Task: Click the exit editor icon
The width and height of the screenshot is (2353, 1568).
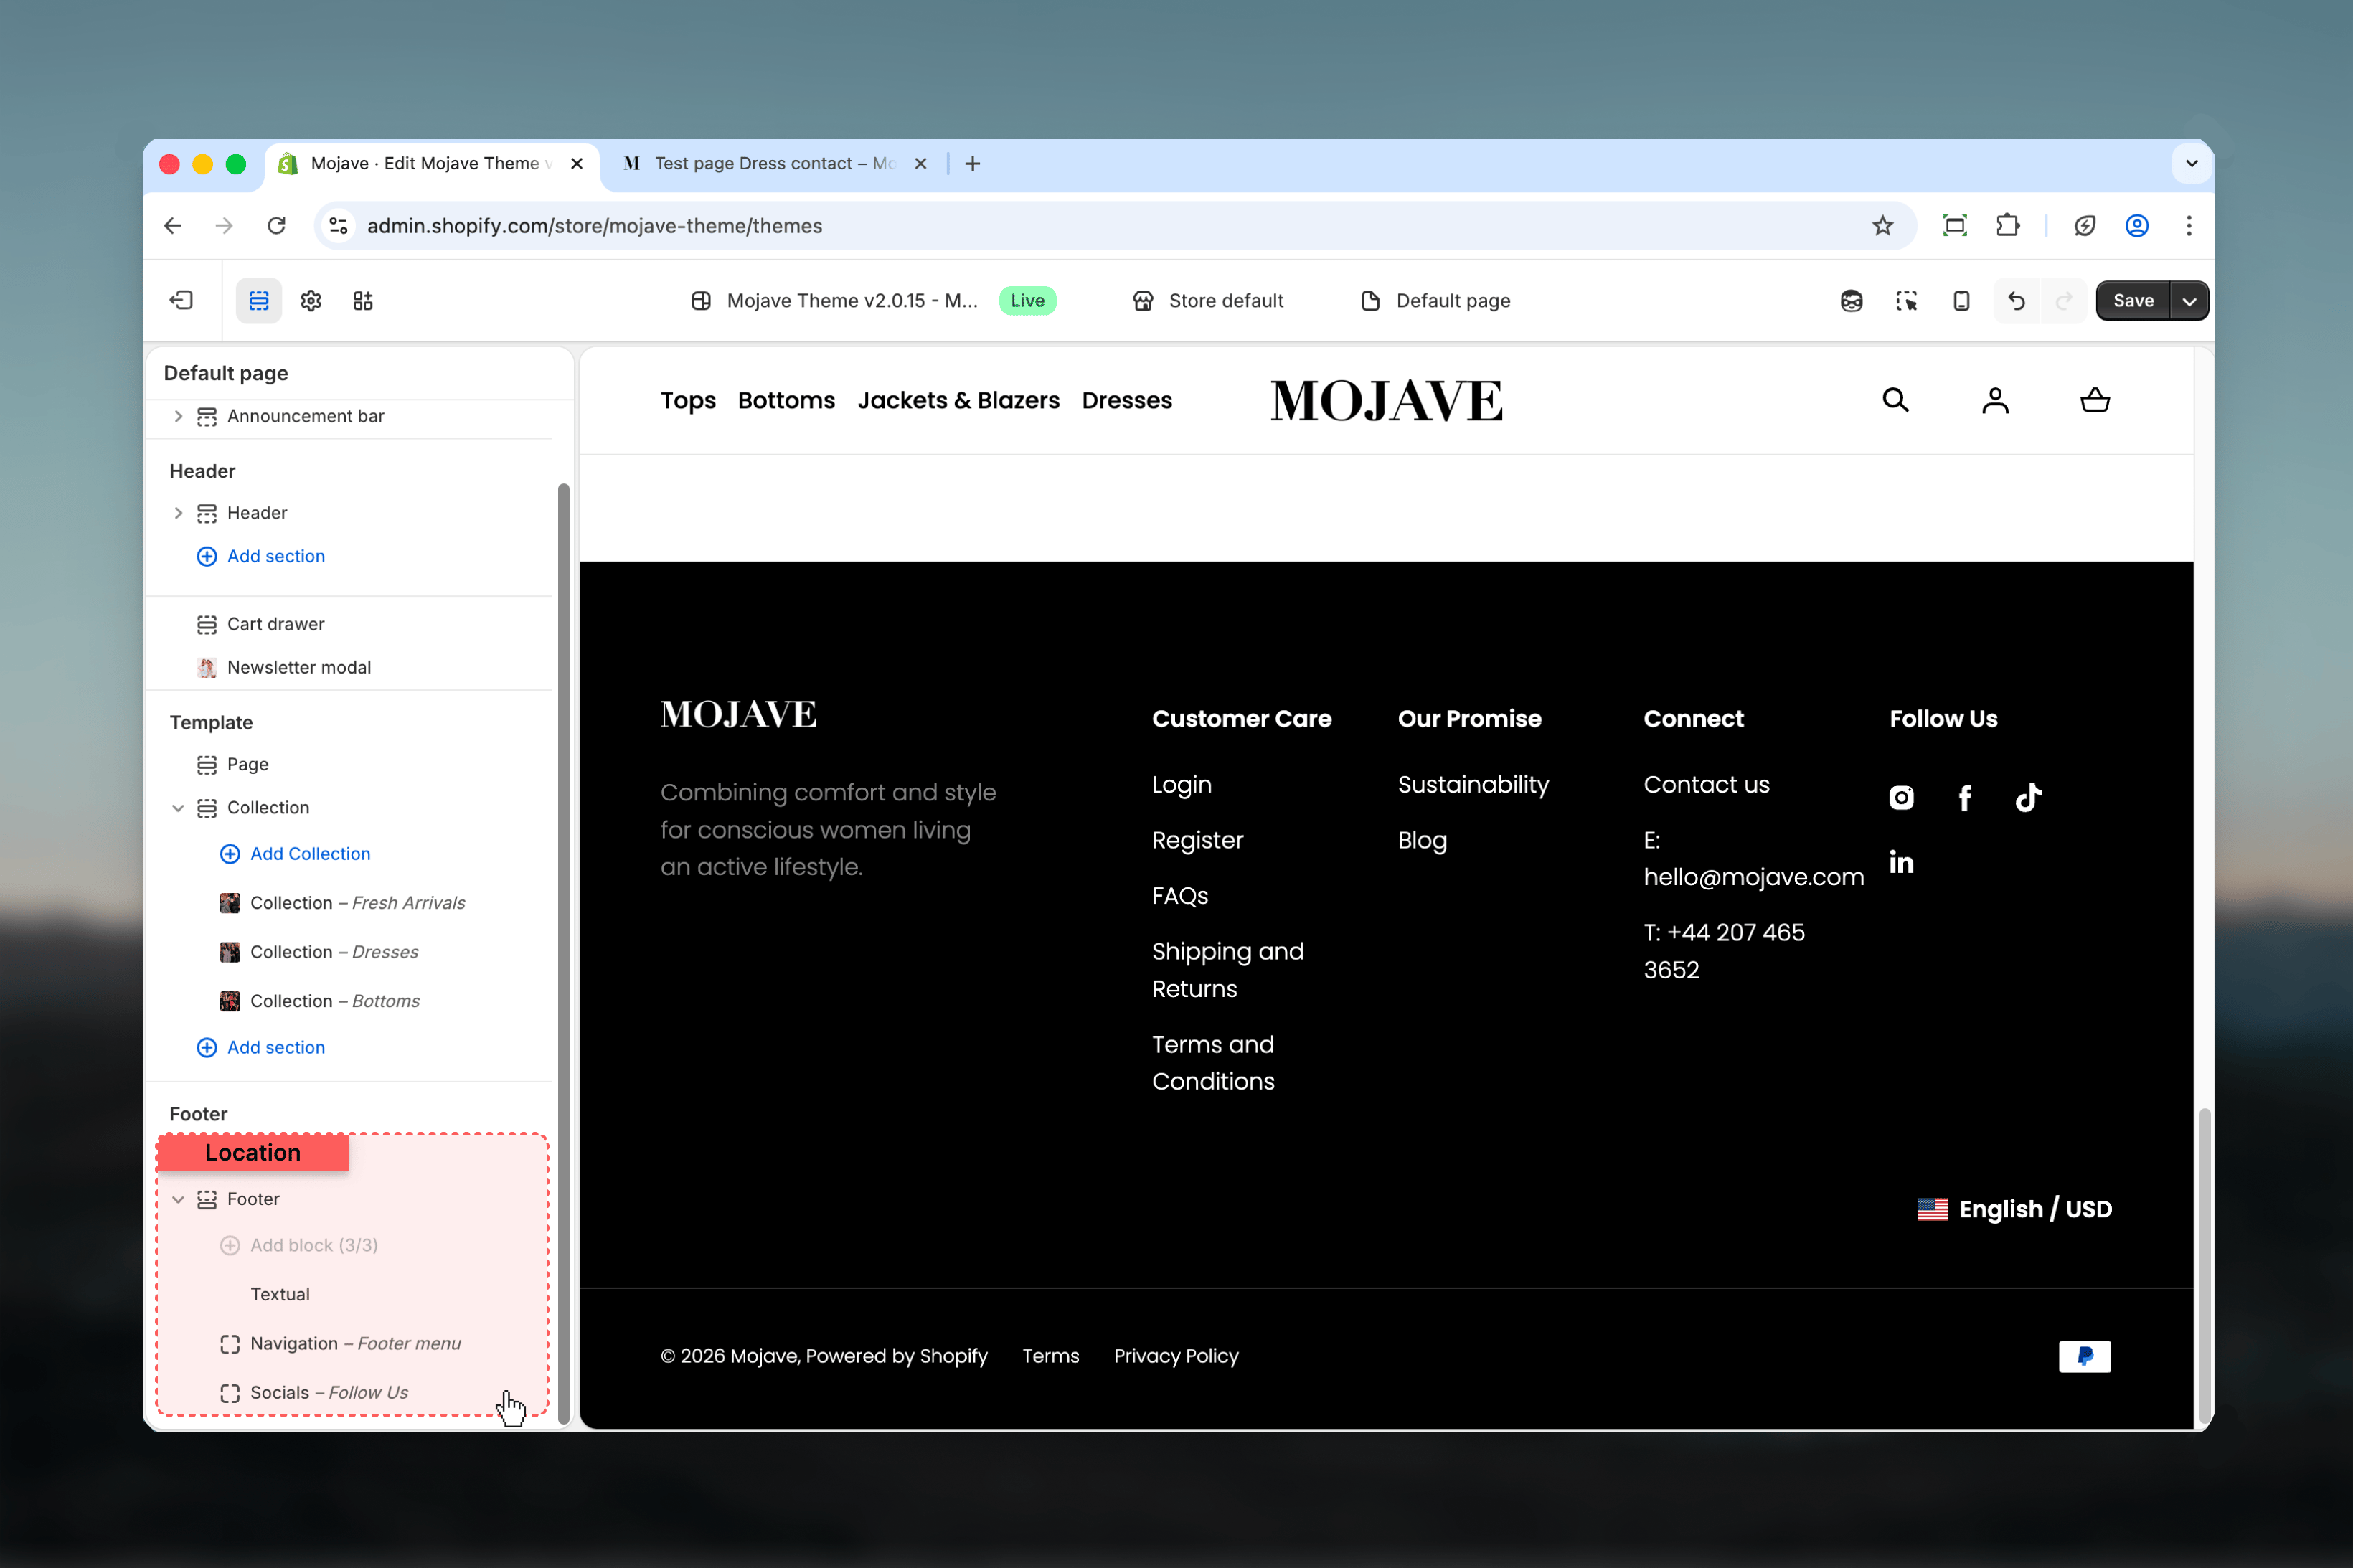Action: point(181,300)
